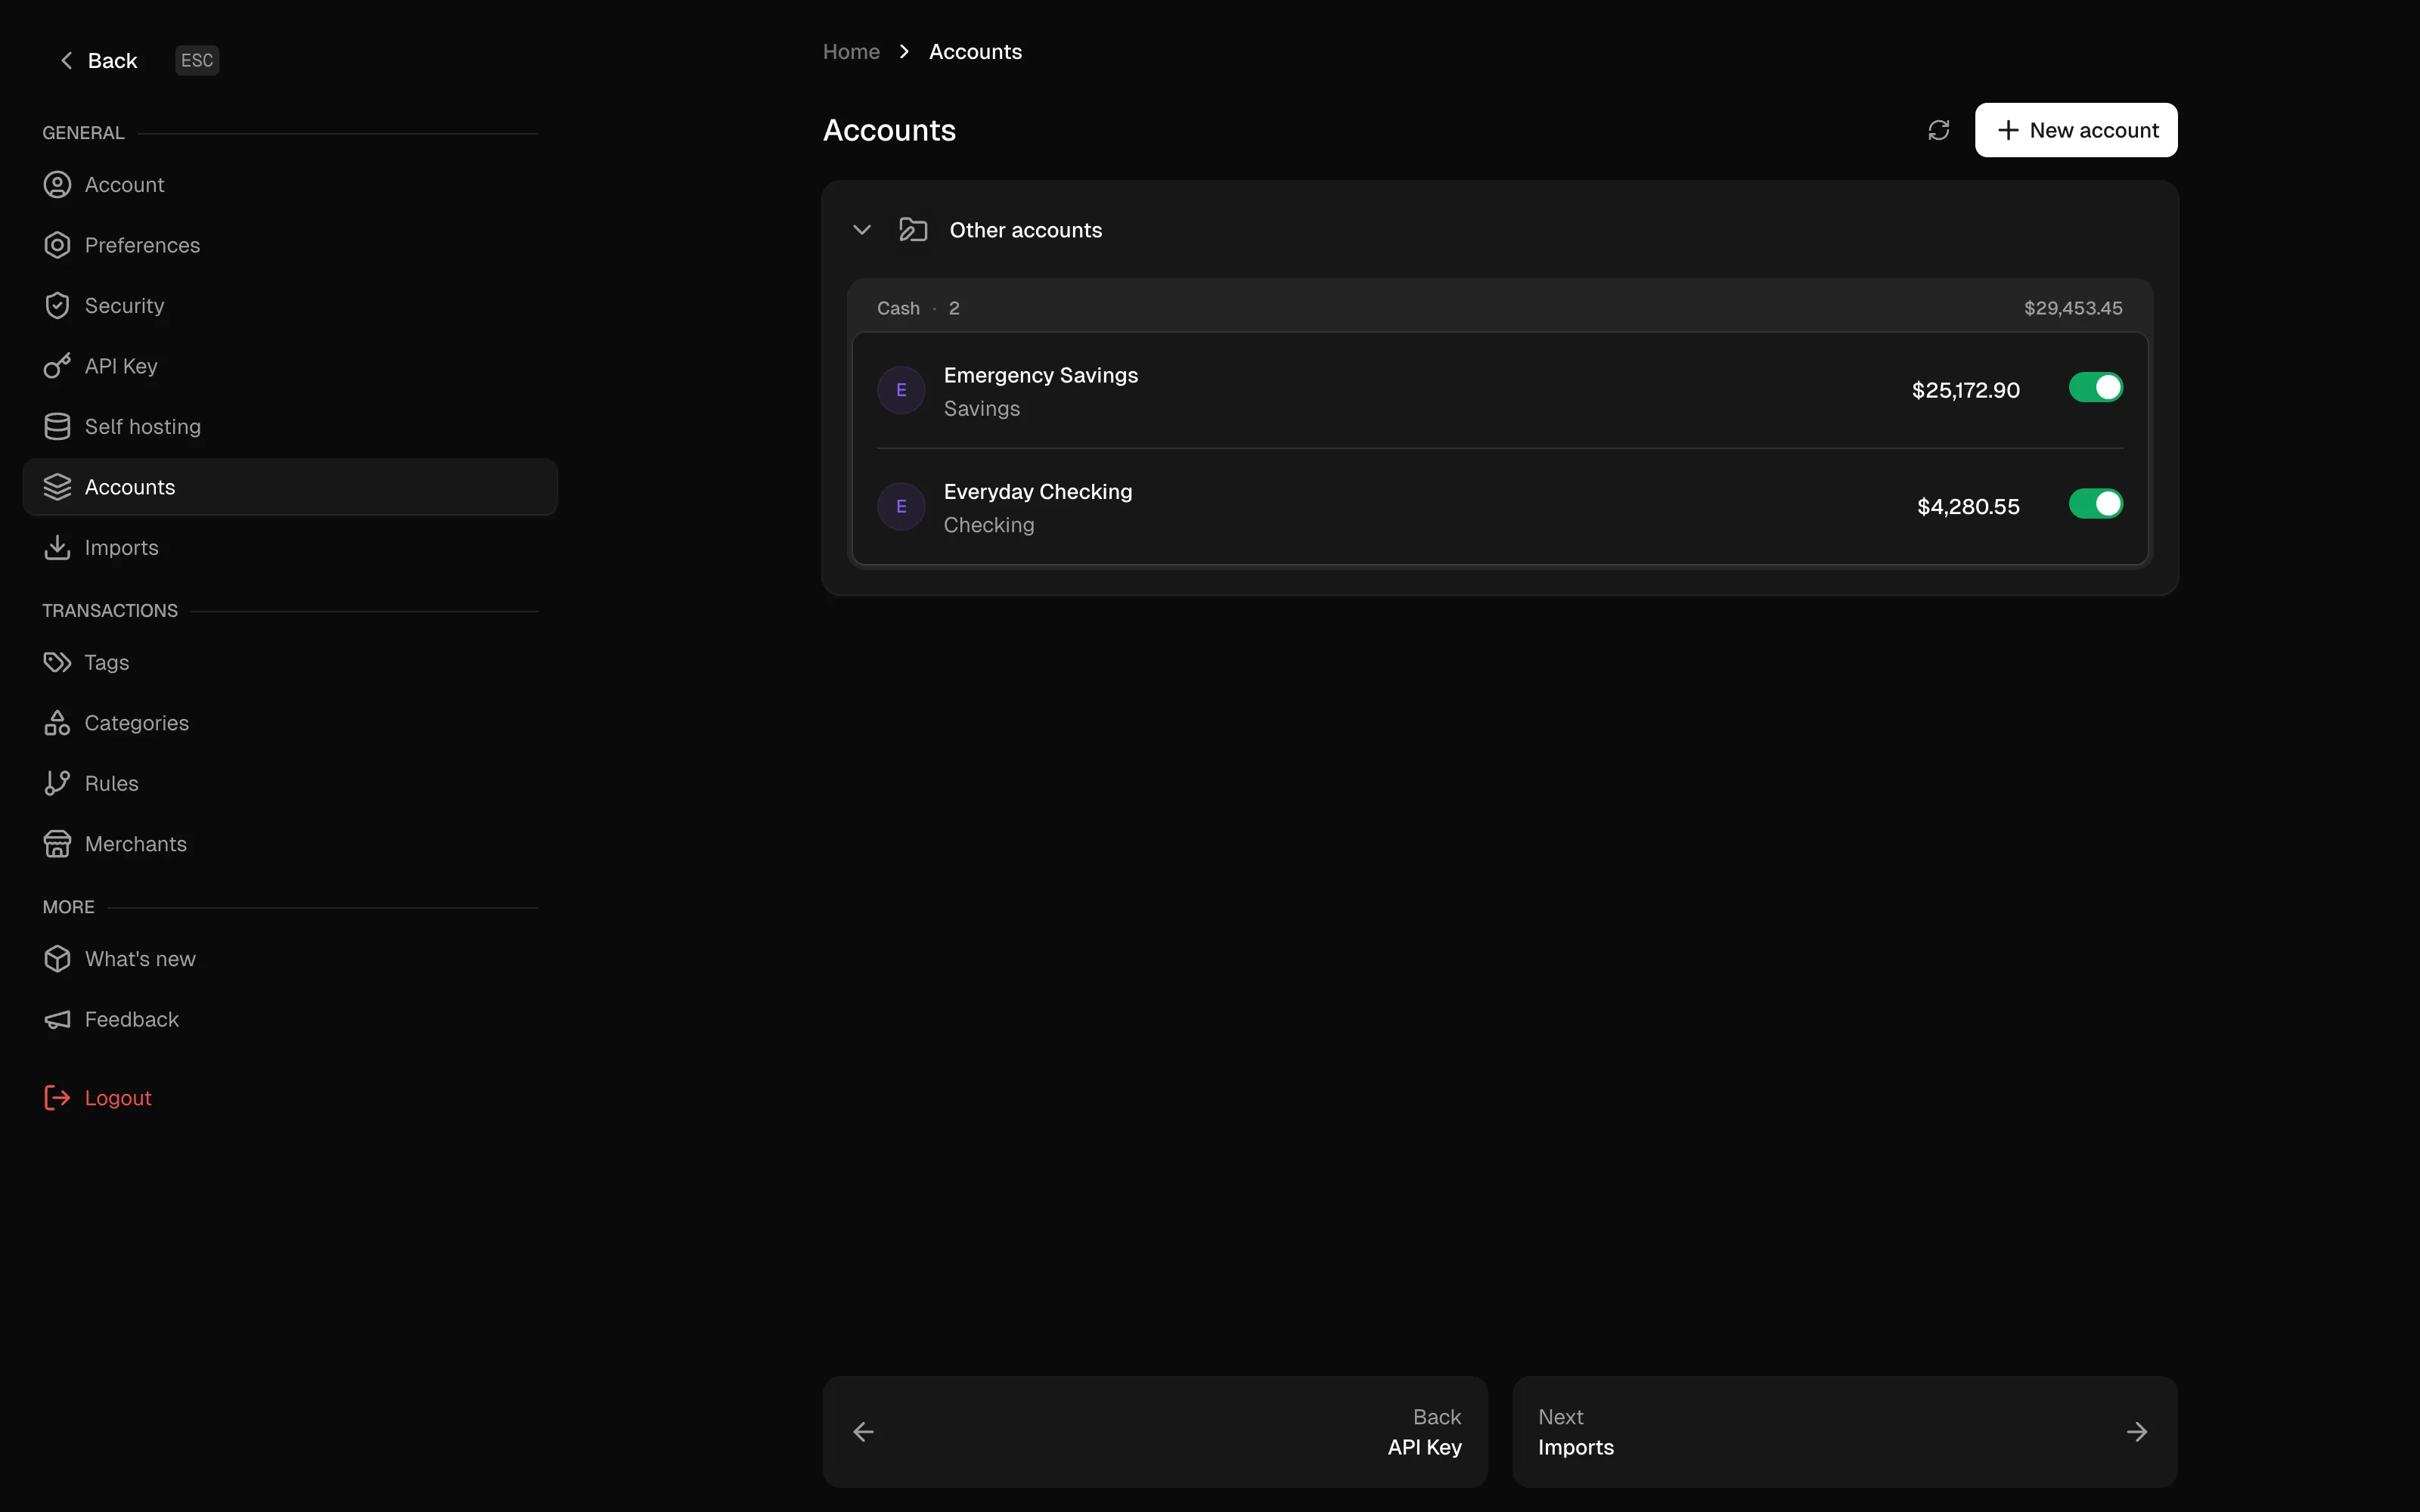This screenshot has width=2420, height=1512.
Task: Open the Tags label in sidebar
Action: pos(107,662)
